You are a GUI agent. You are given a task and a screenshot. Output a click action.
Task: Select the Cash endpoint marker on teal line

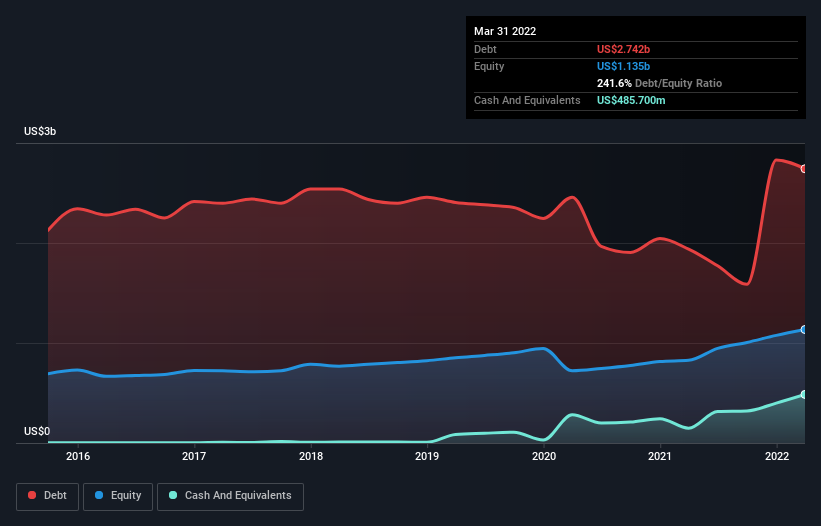[804, 395]
